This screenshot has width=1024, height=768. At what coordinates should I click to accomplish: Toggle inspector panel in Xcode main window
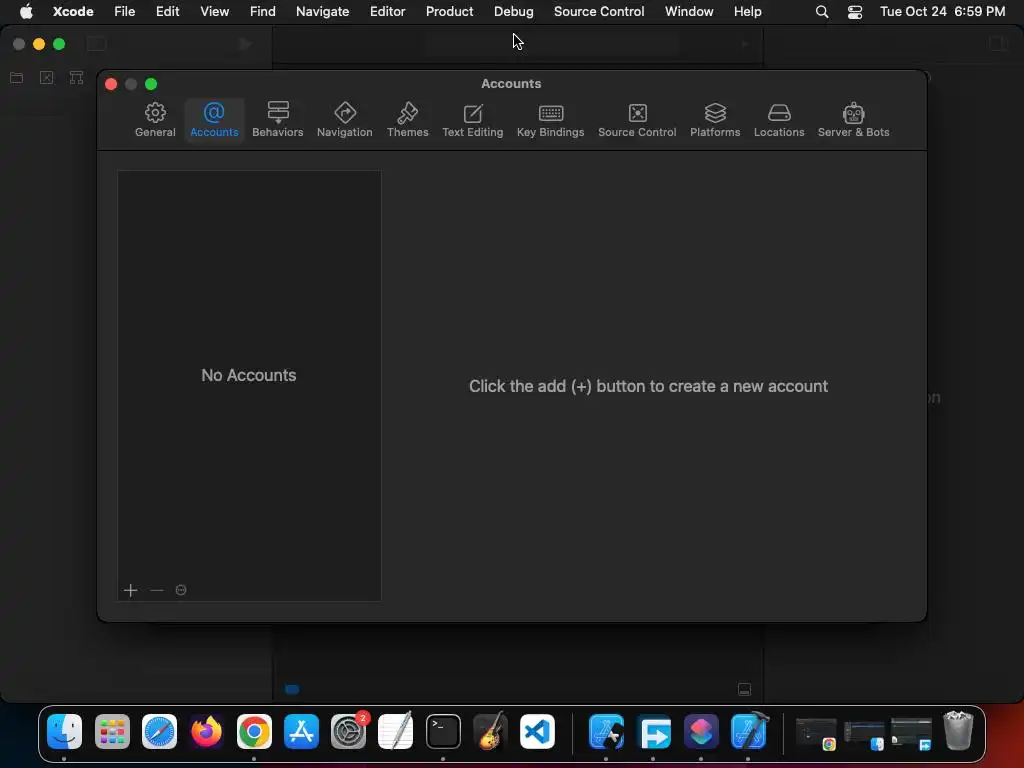click(x=998, y=44)
